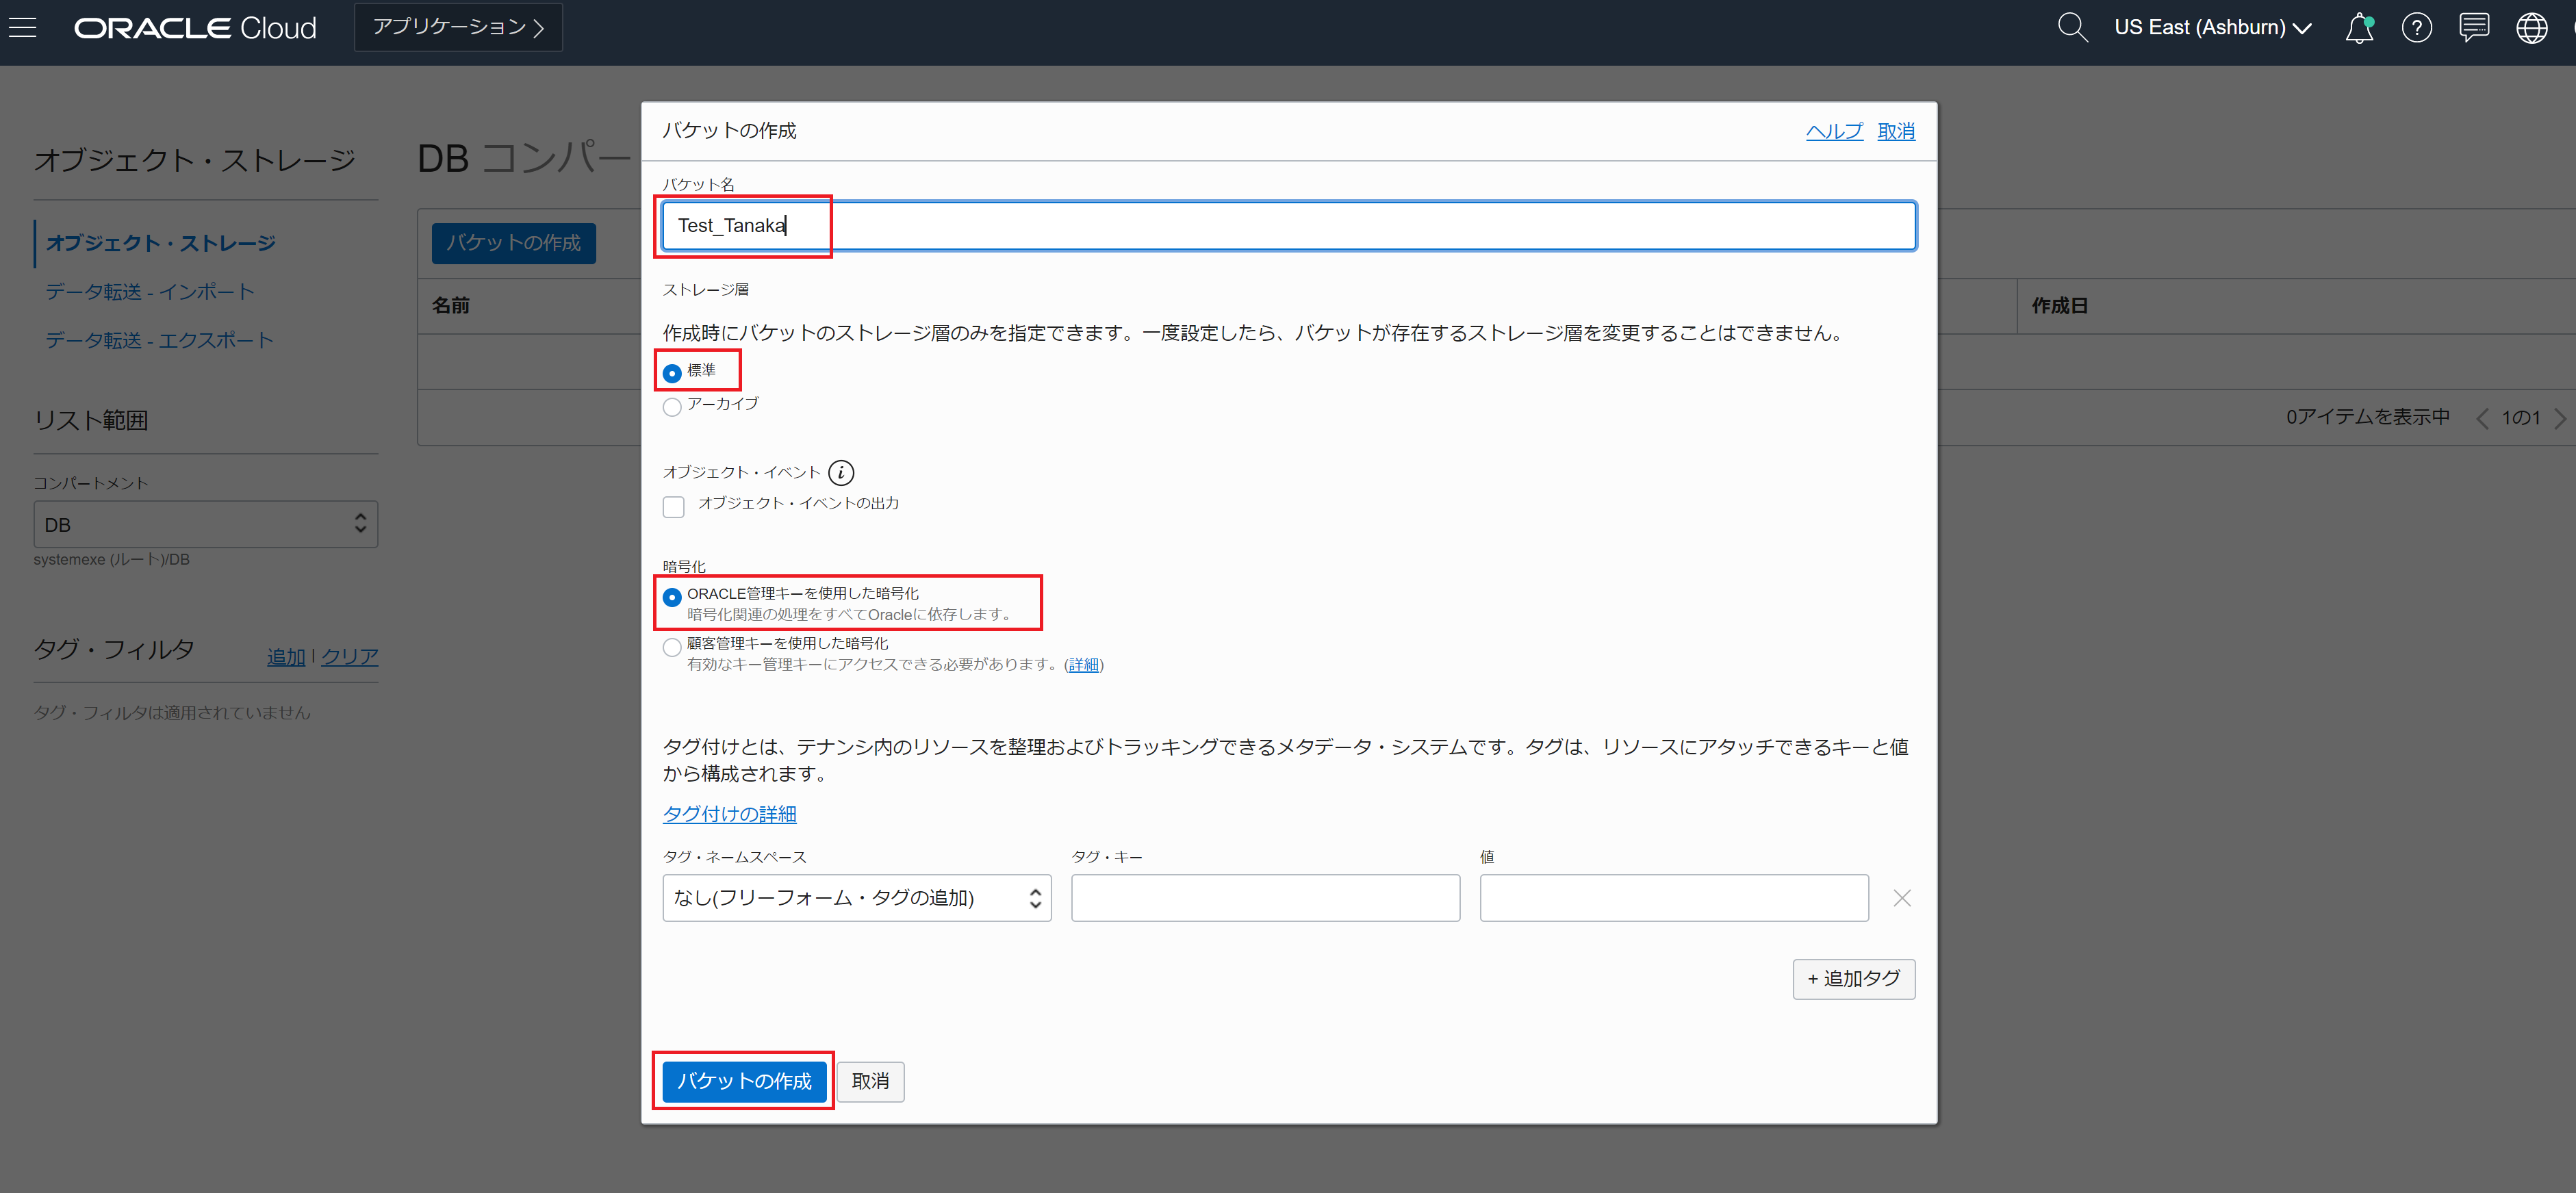
Task: Remove the tag row with X icon
Action: [1901, 898]
